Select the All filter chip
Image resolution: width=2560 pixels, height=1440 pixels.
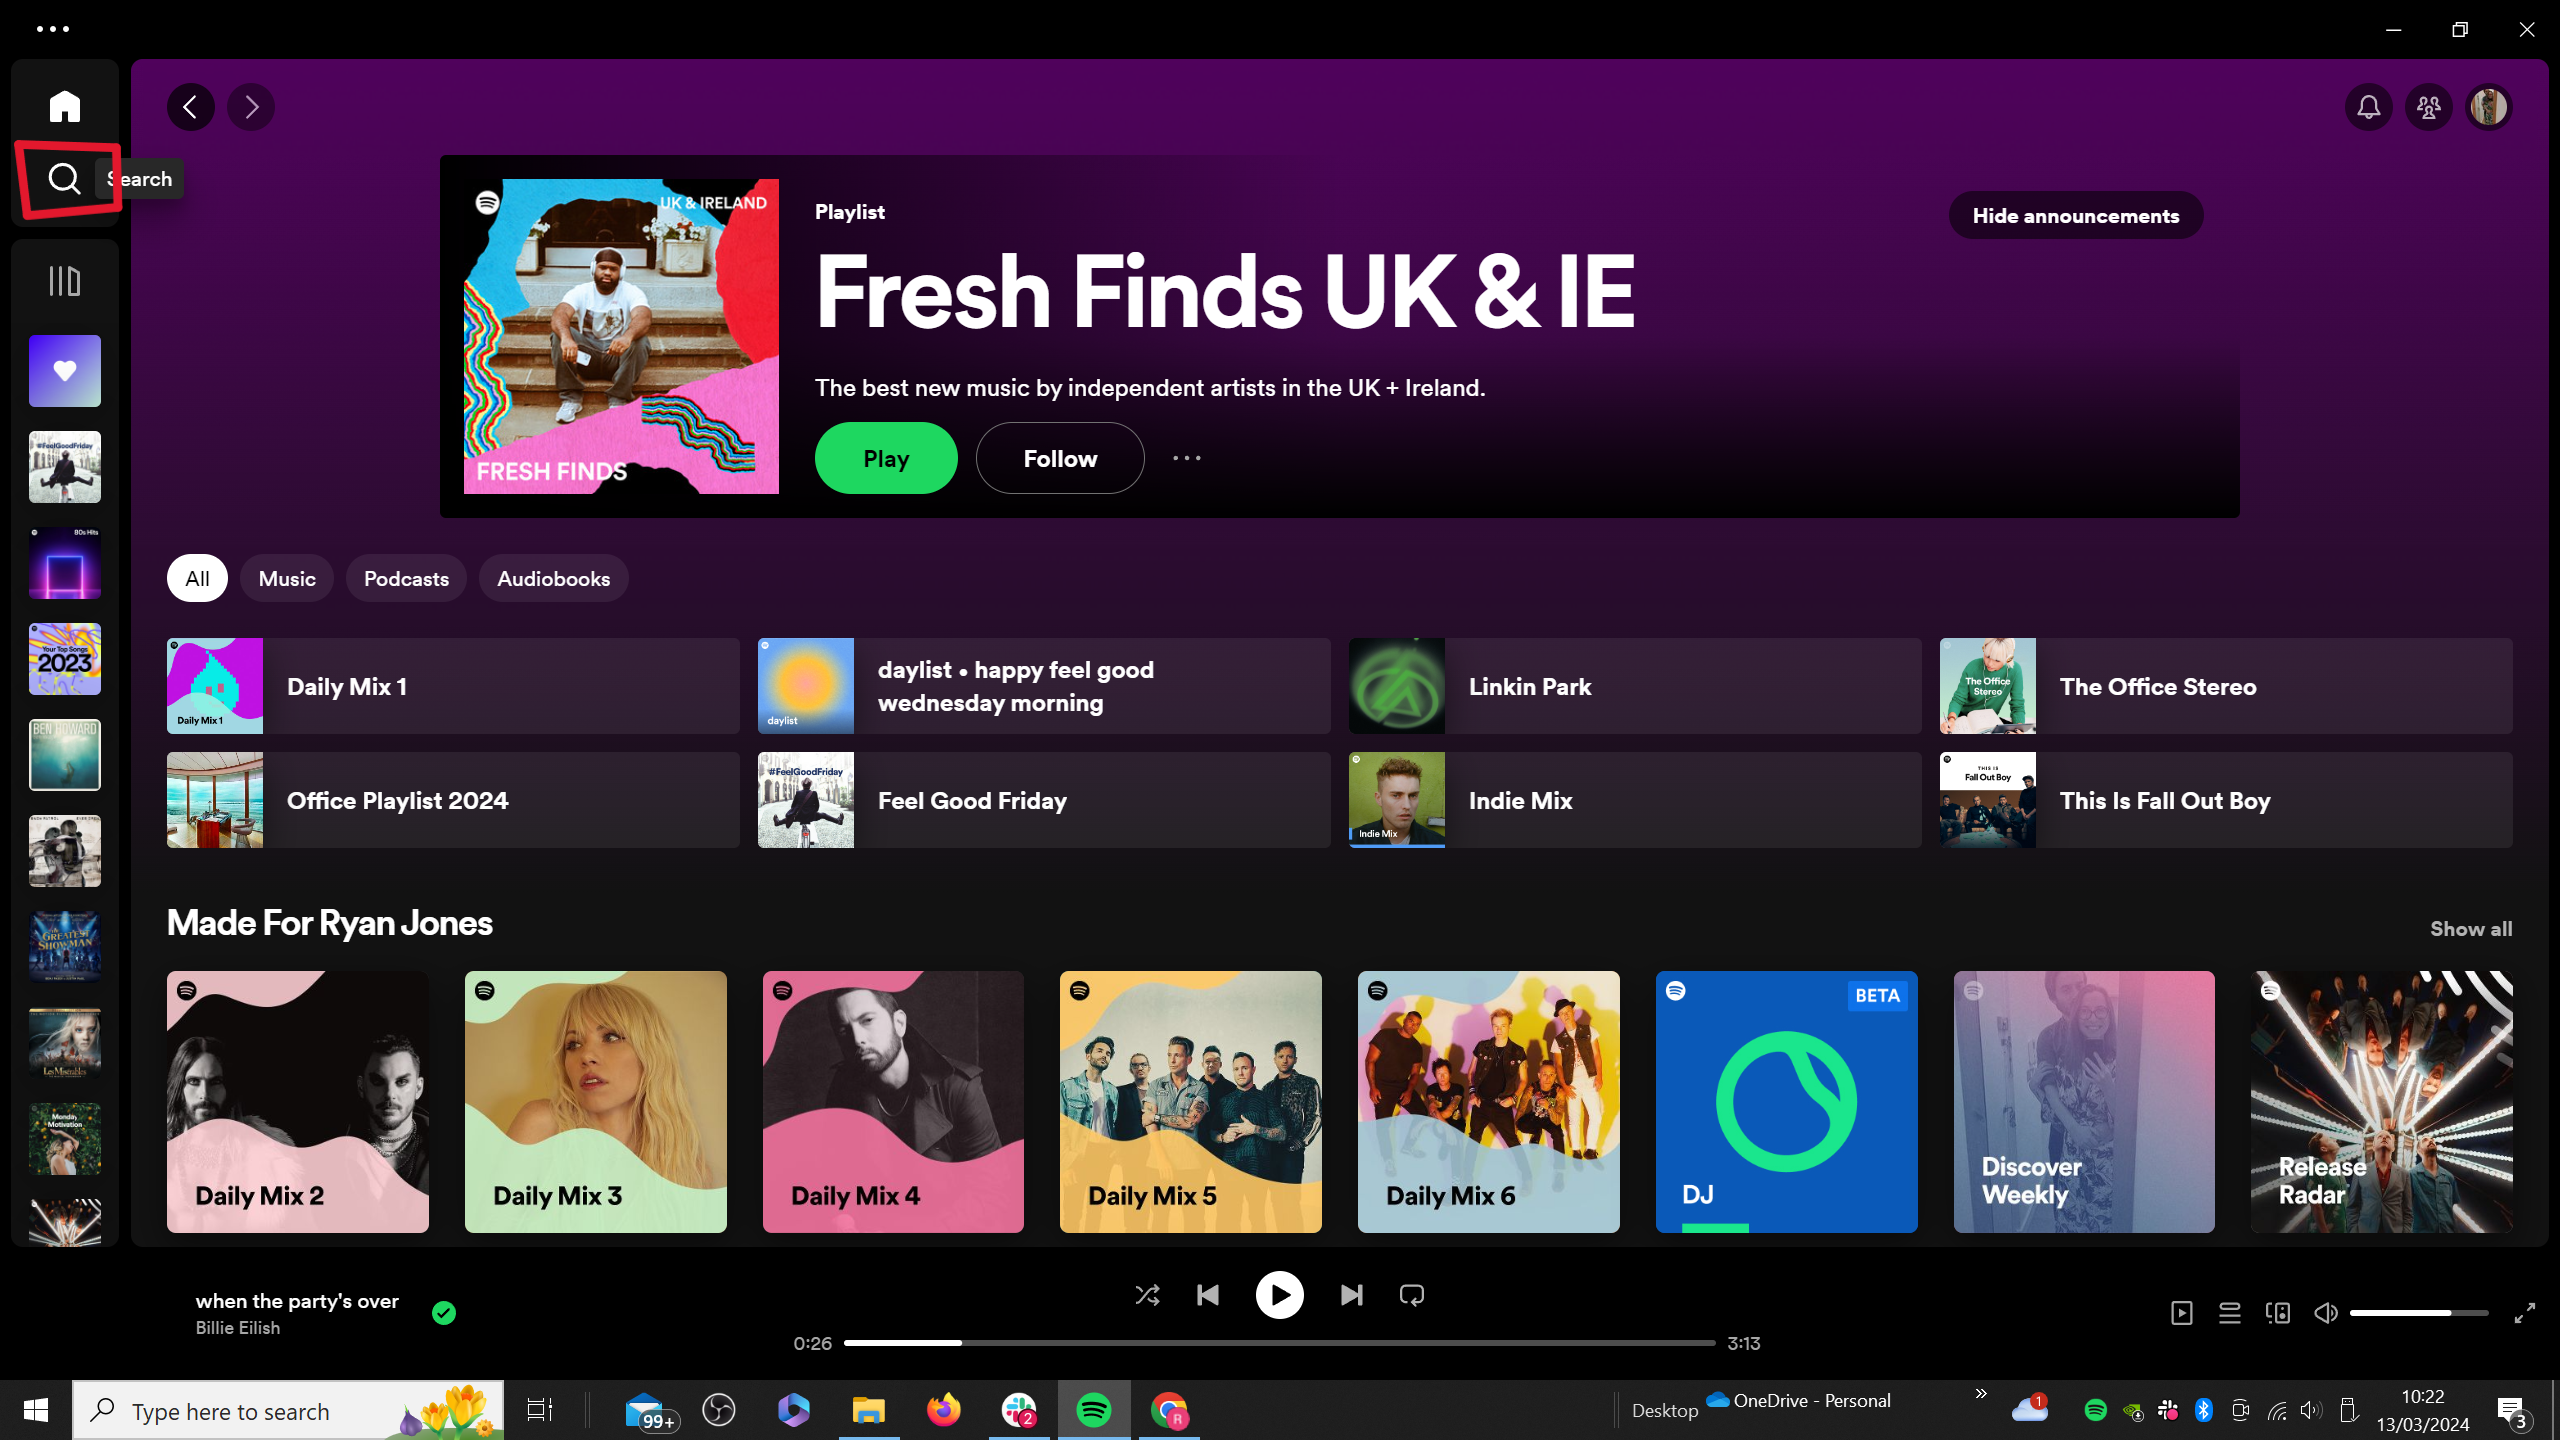(197, 578)
